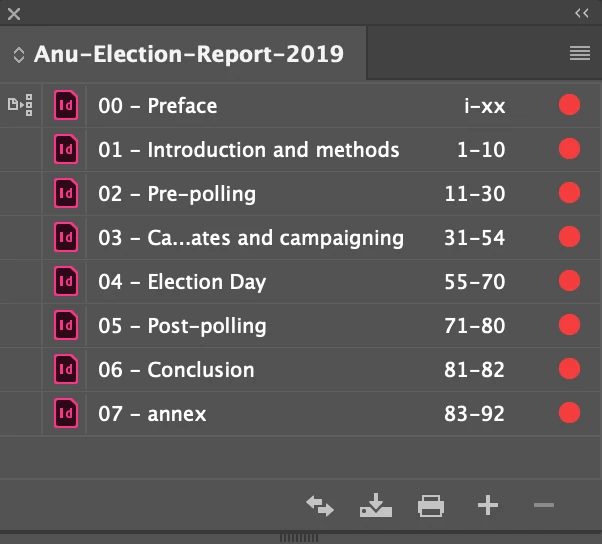The image size is (602, 544).
Task: Add documents with the plus icon
Action: [488, 505]
